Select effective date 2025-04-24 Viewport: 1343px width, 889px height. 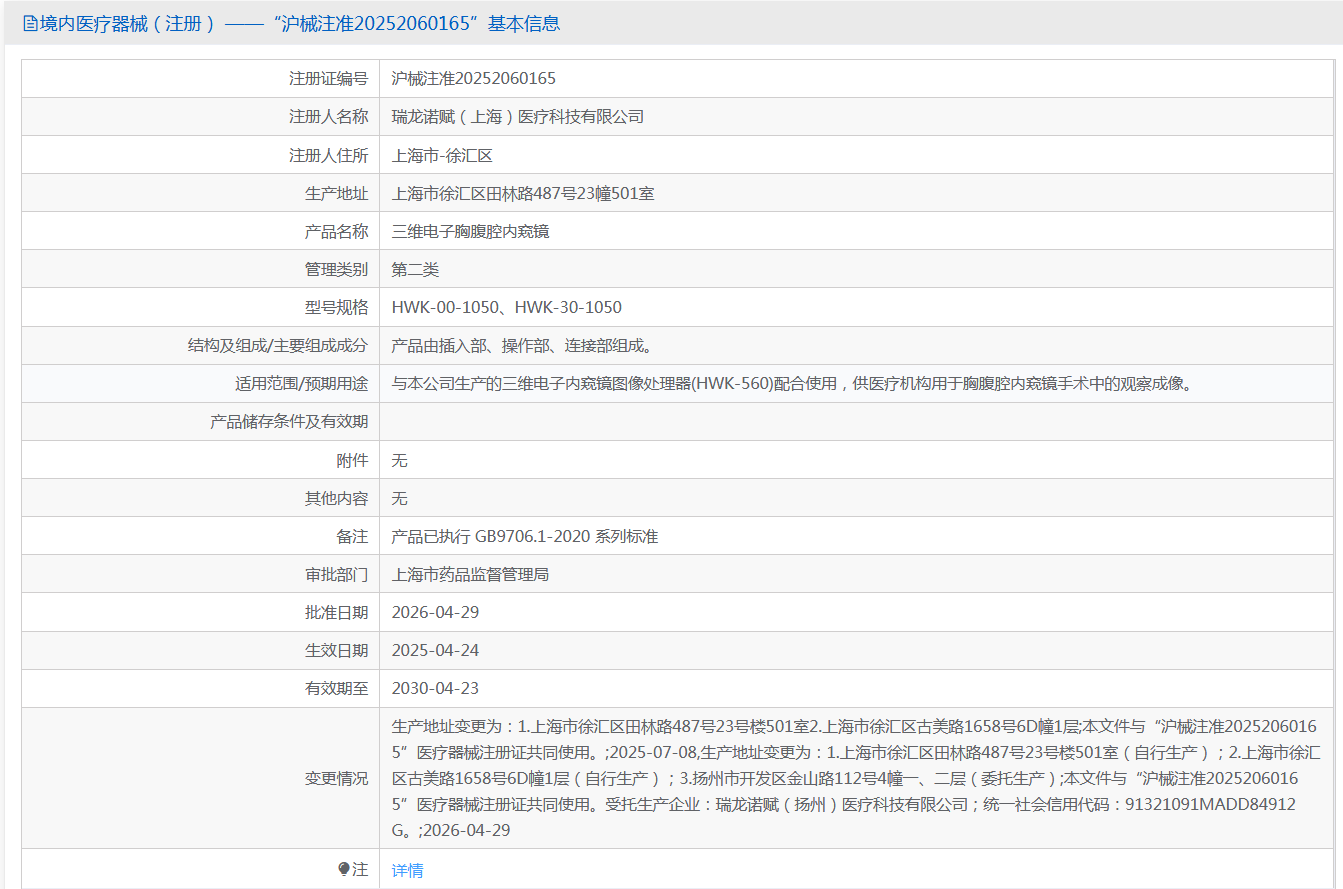coord(436,650)
